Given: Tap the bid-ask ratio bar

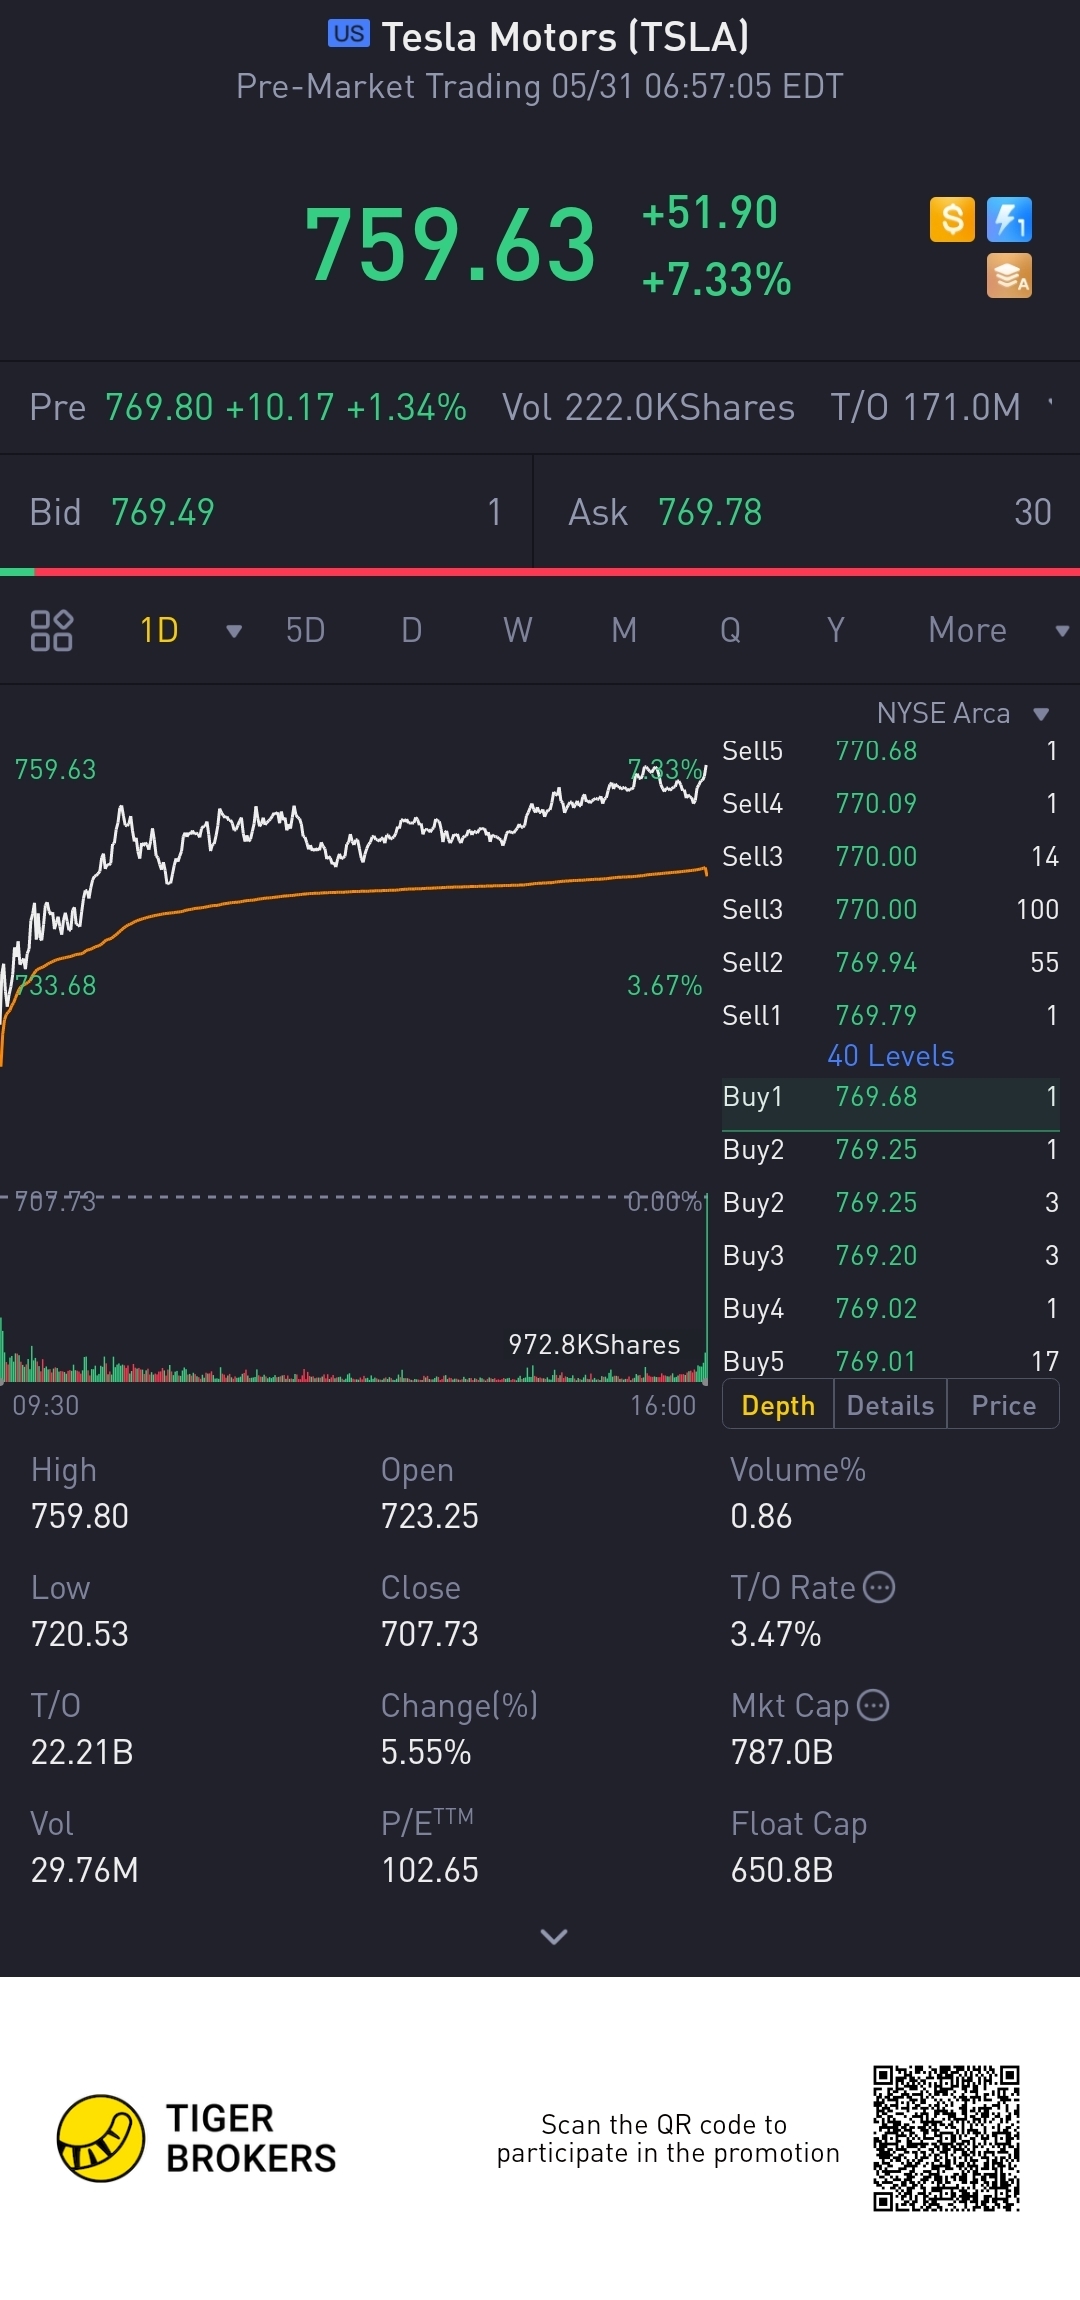Looking at the screenshot, I should tap(540, 572).
